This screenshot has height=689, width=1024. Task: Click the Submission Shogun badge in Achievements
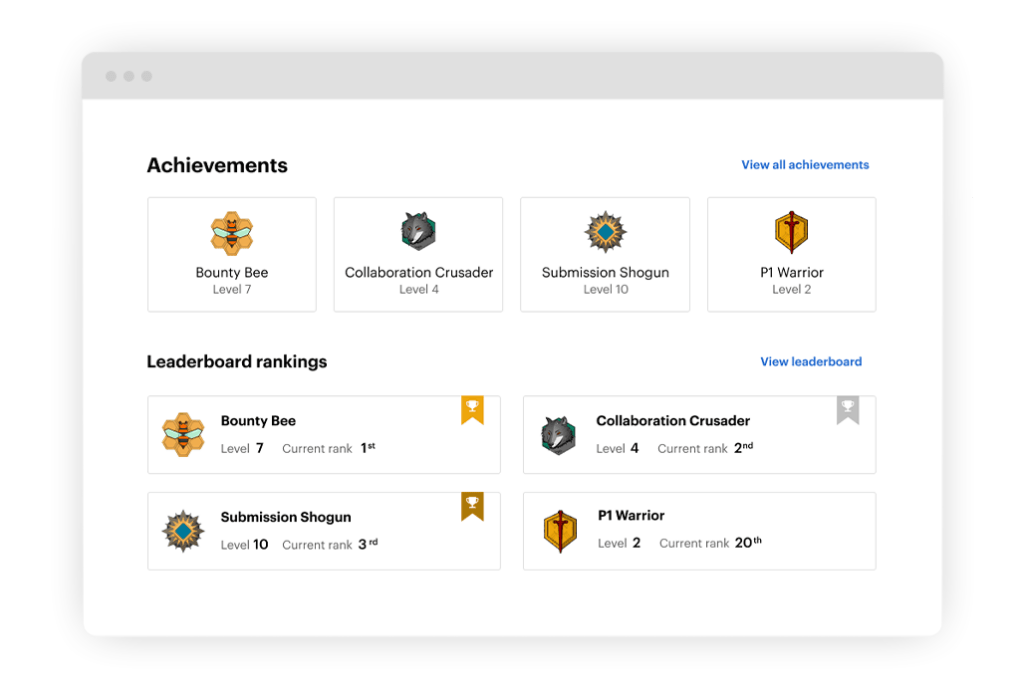pyautogui.click(x=605, y=232)
